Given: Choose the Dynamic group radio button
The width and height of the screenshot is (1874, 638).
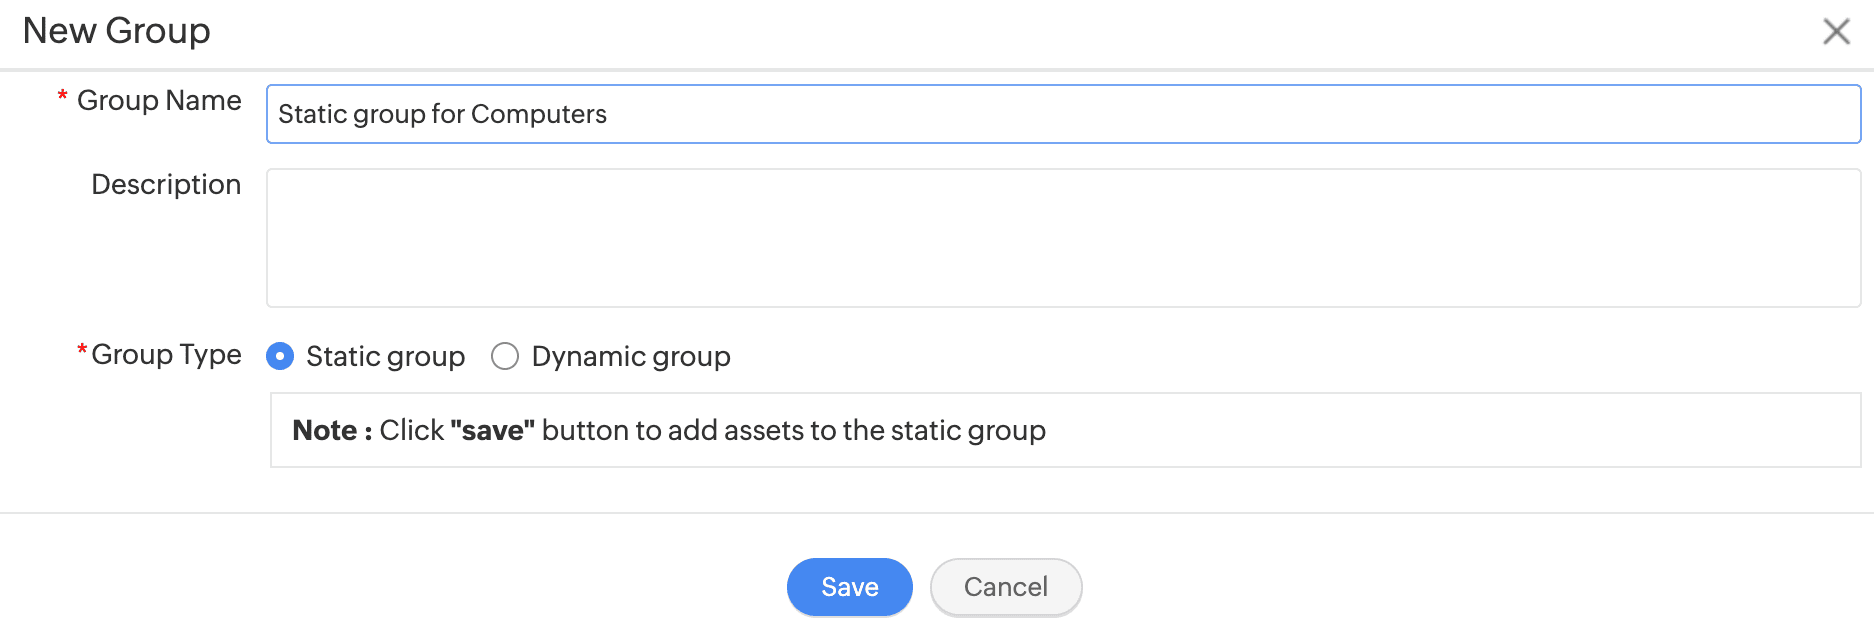Looking at the screenshot, I should (505, 356).
